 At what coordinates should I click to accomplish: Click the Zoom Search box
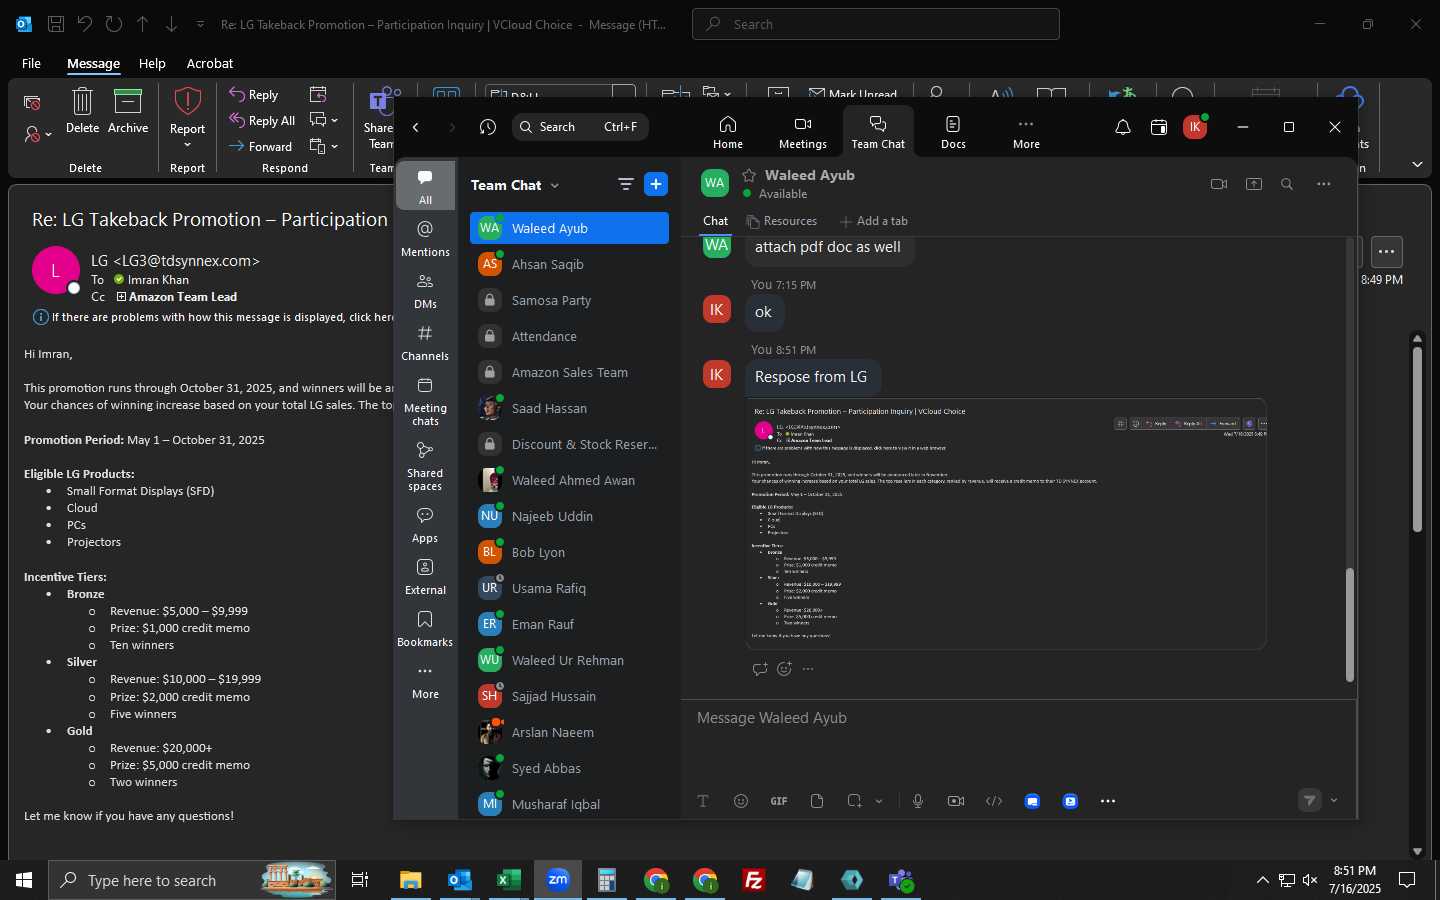(580, 127)
